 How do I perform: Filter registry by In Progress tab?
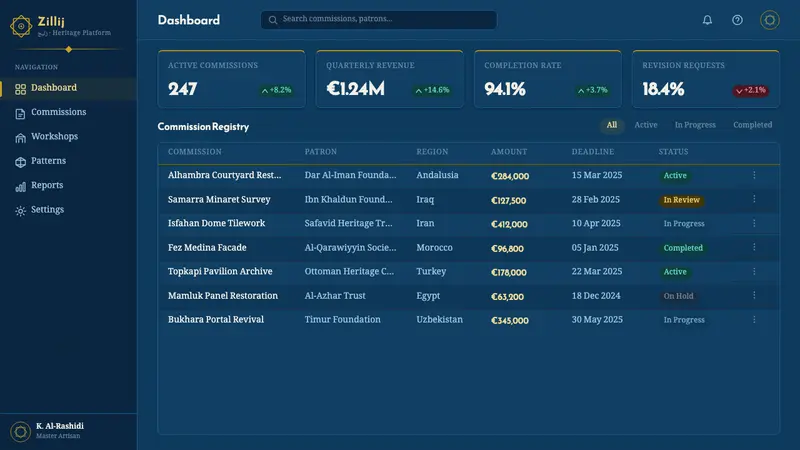tap(695, 125)
